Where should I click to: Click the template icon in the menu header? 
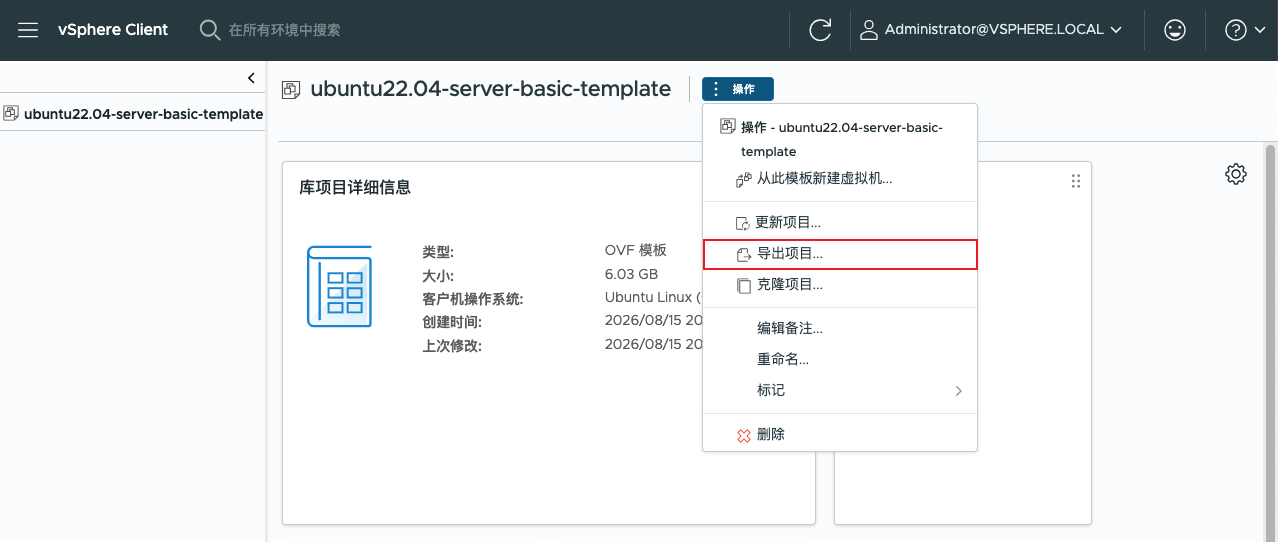coord(728,127)
